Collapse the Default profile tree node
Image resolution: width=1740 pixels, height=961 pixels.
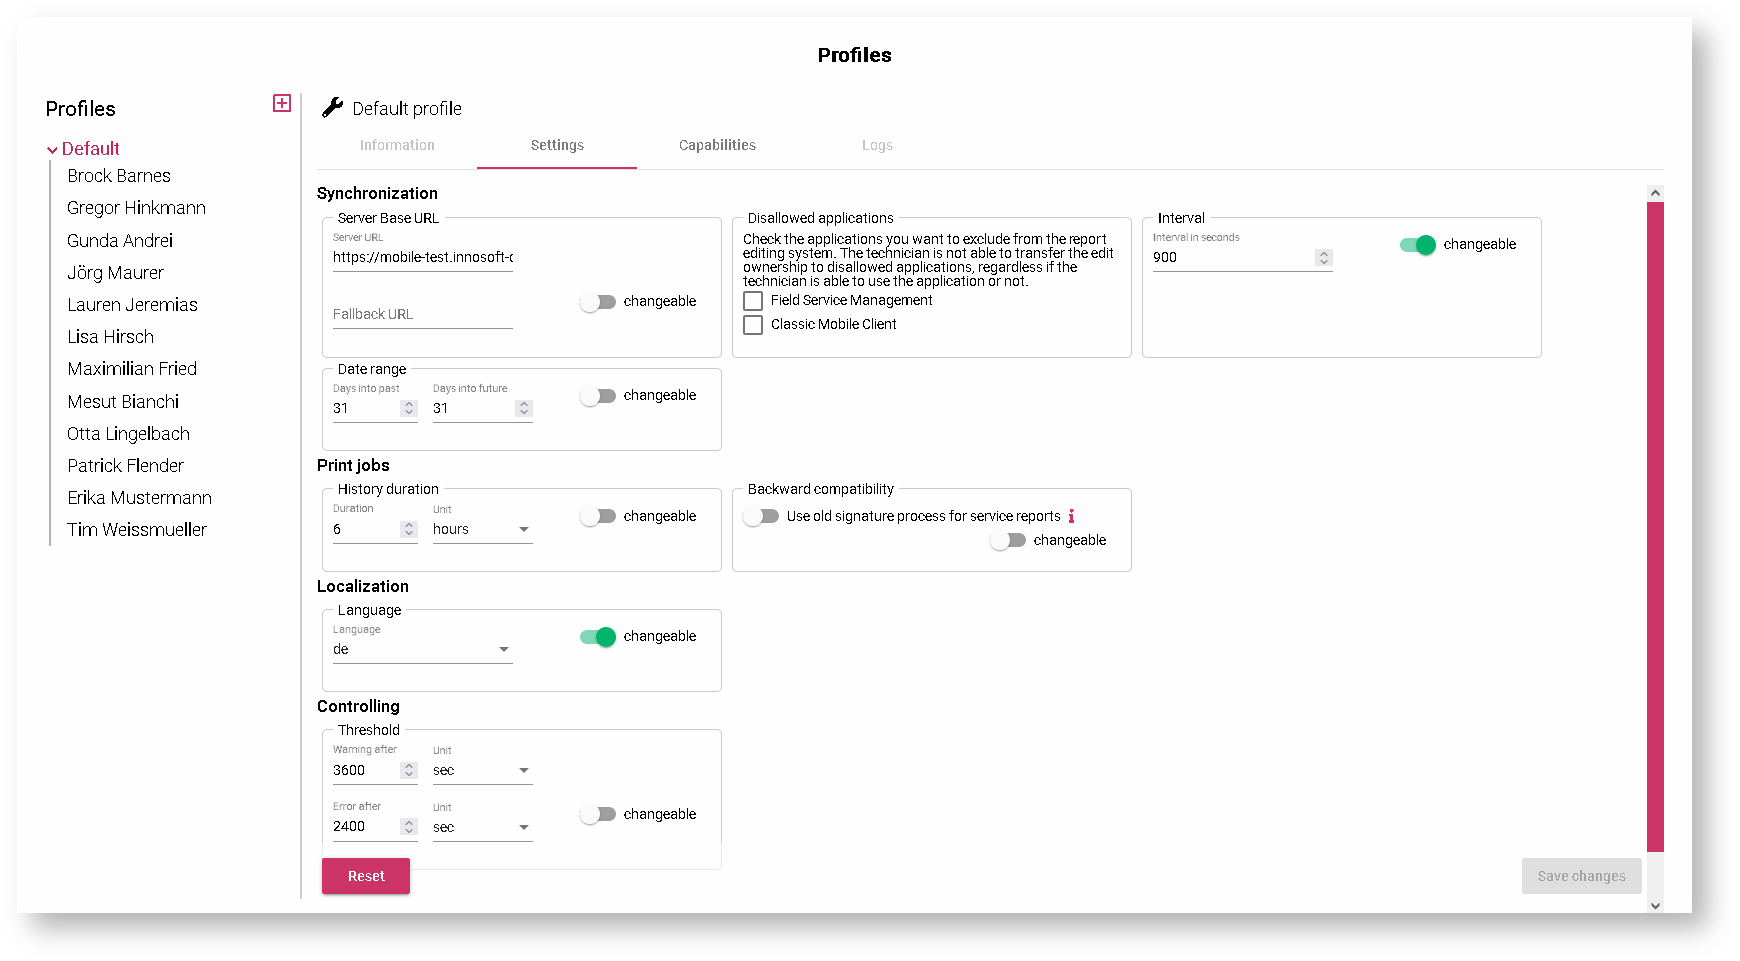[x=52, y=150]
